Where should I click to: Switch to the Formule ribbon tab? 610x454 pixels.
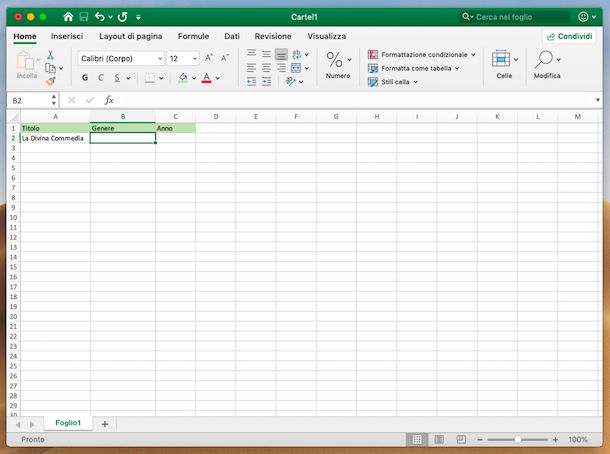tap(193, 35)
